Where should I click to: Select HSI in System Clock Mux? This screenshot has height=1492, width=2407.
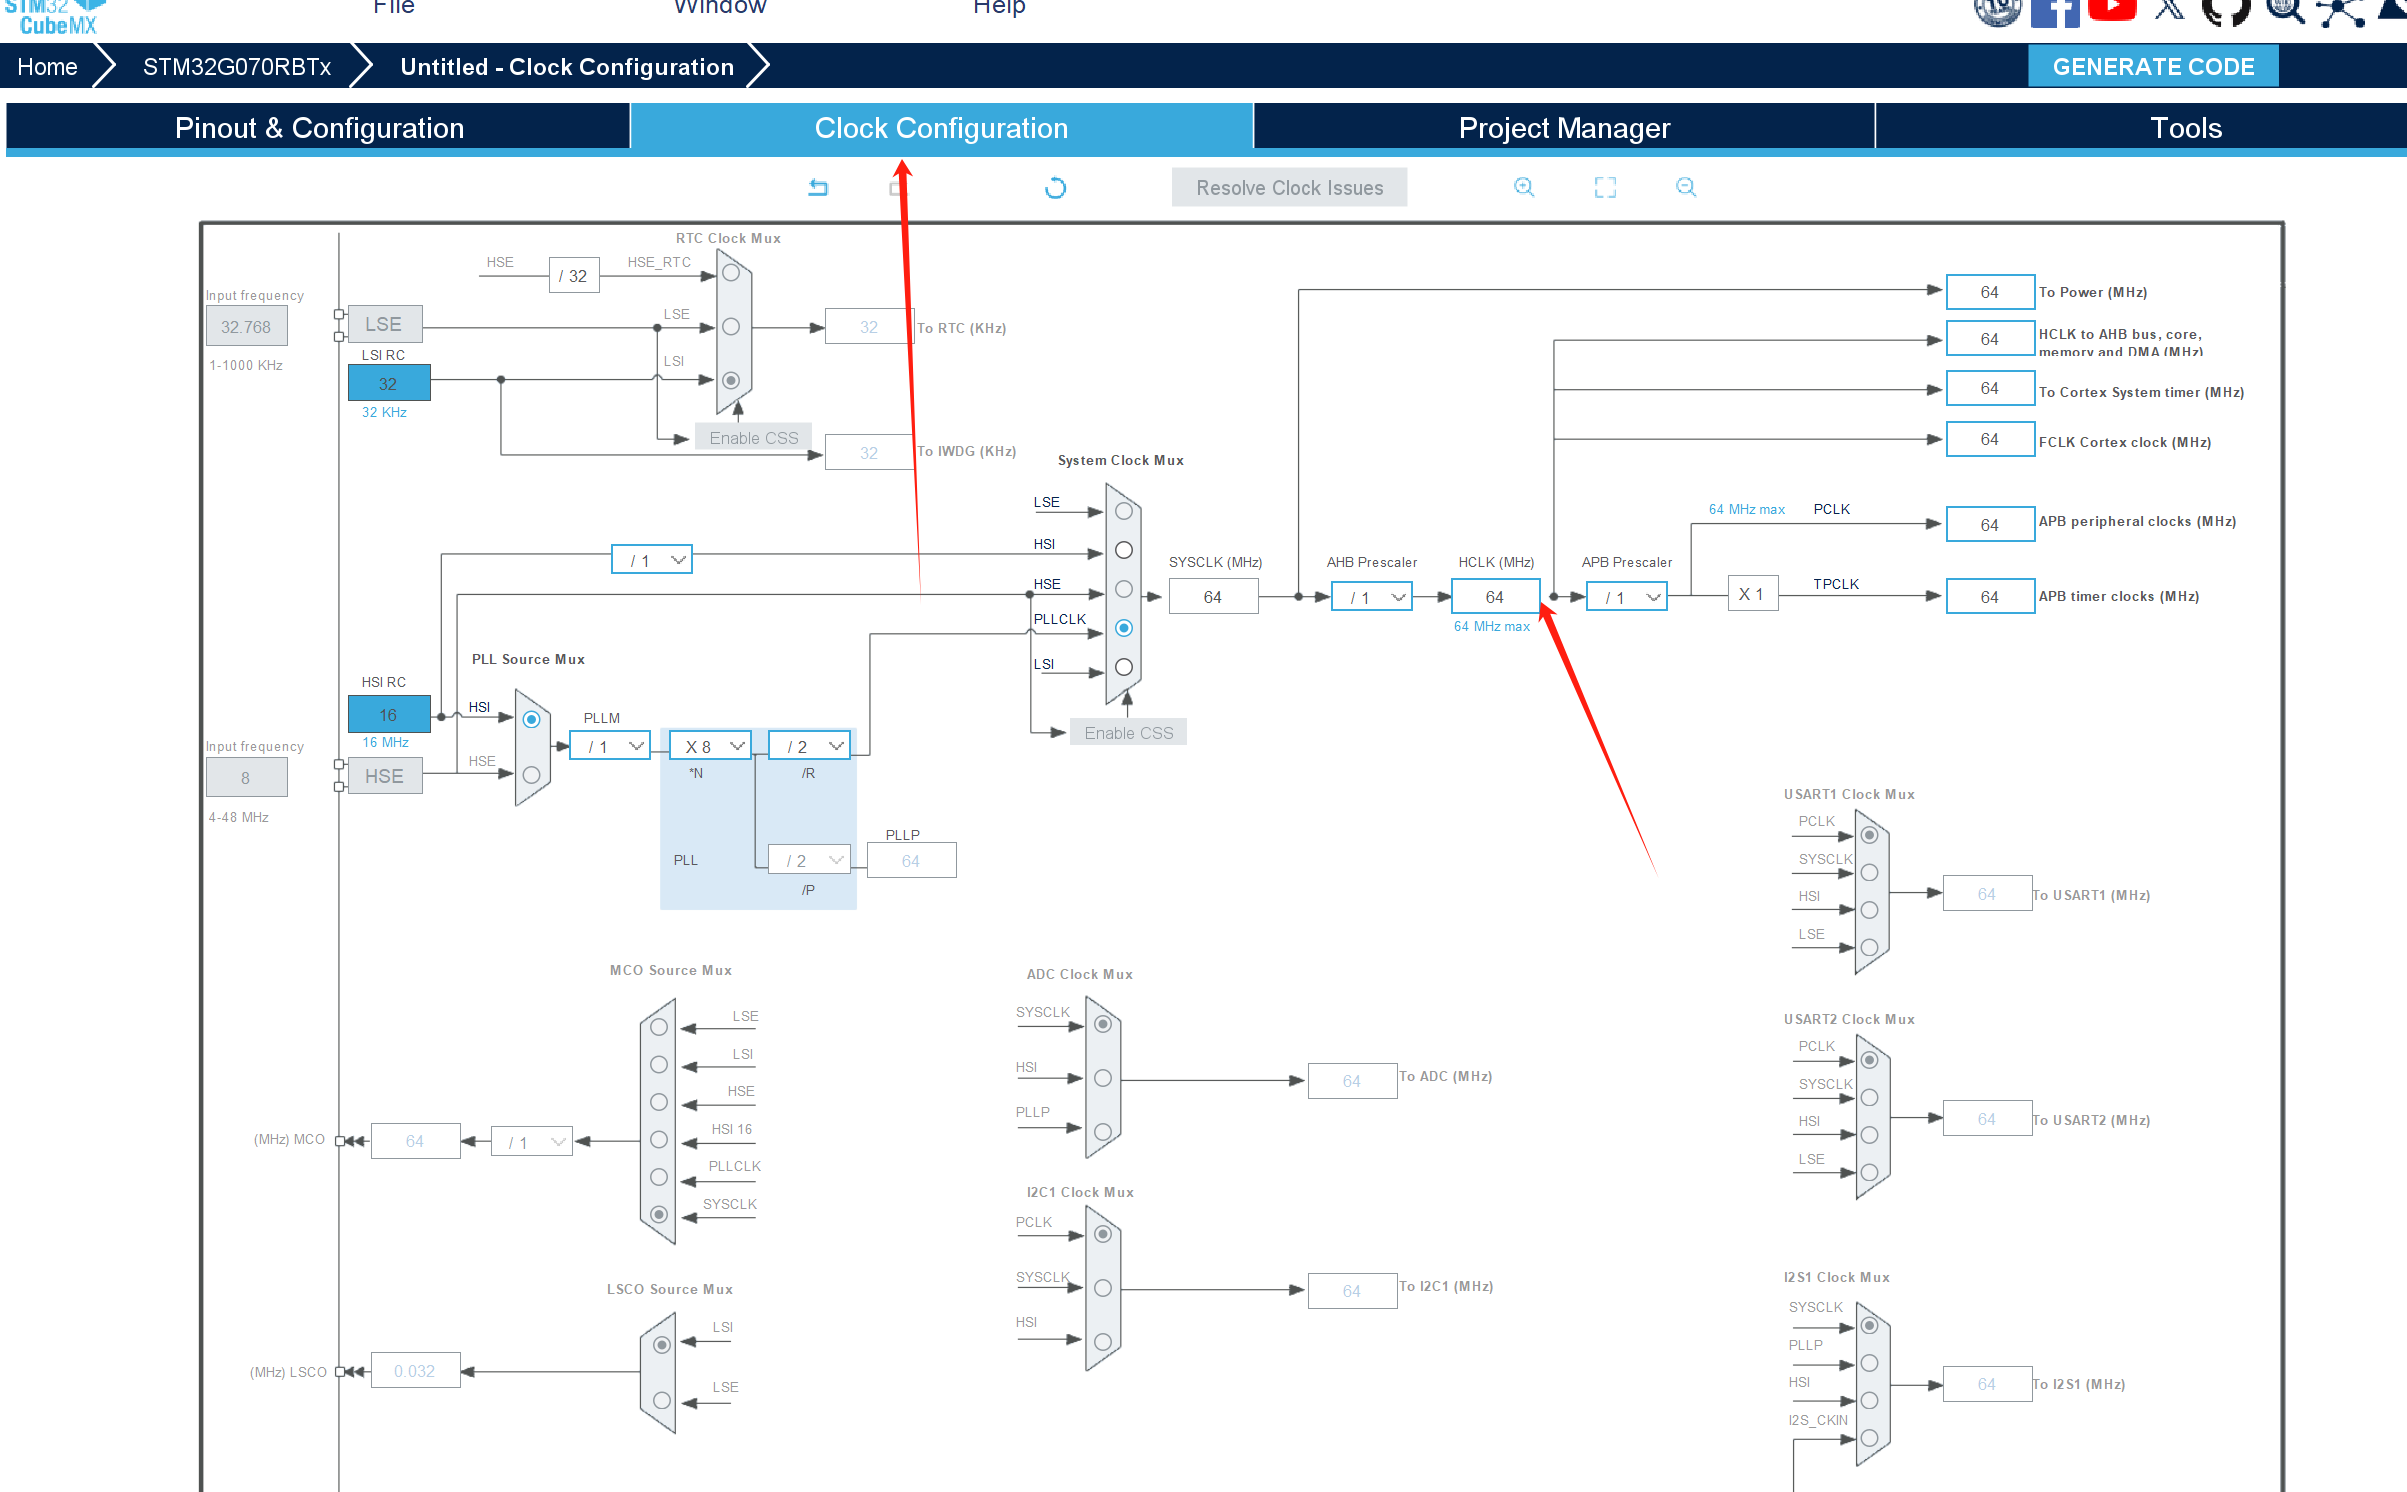[x=1123, y=550]
